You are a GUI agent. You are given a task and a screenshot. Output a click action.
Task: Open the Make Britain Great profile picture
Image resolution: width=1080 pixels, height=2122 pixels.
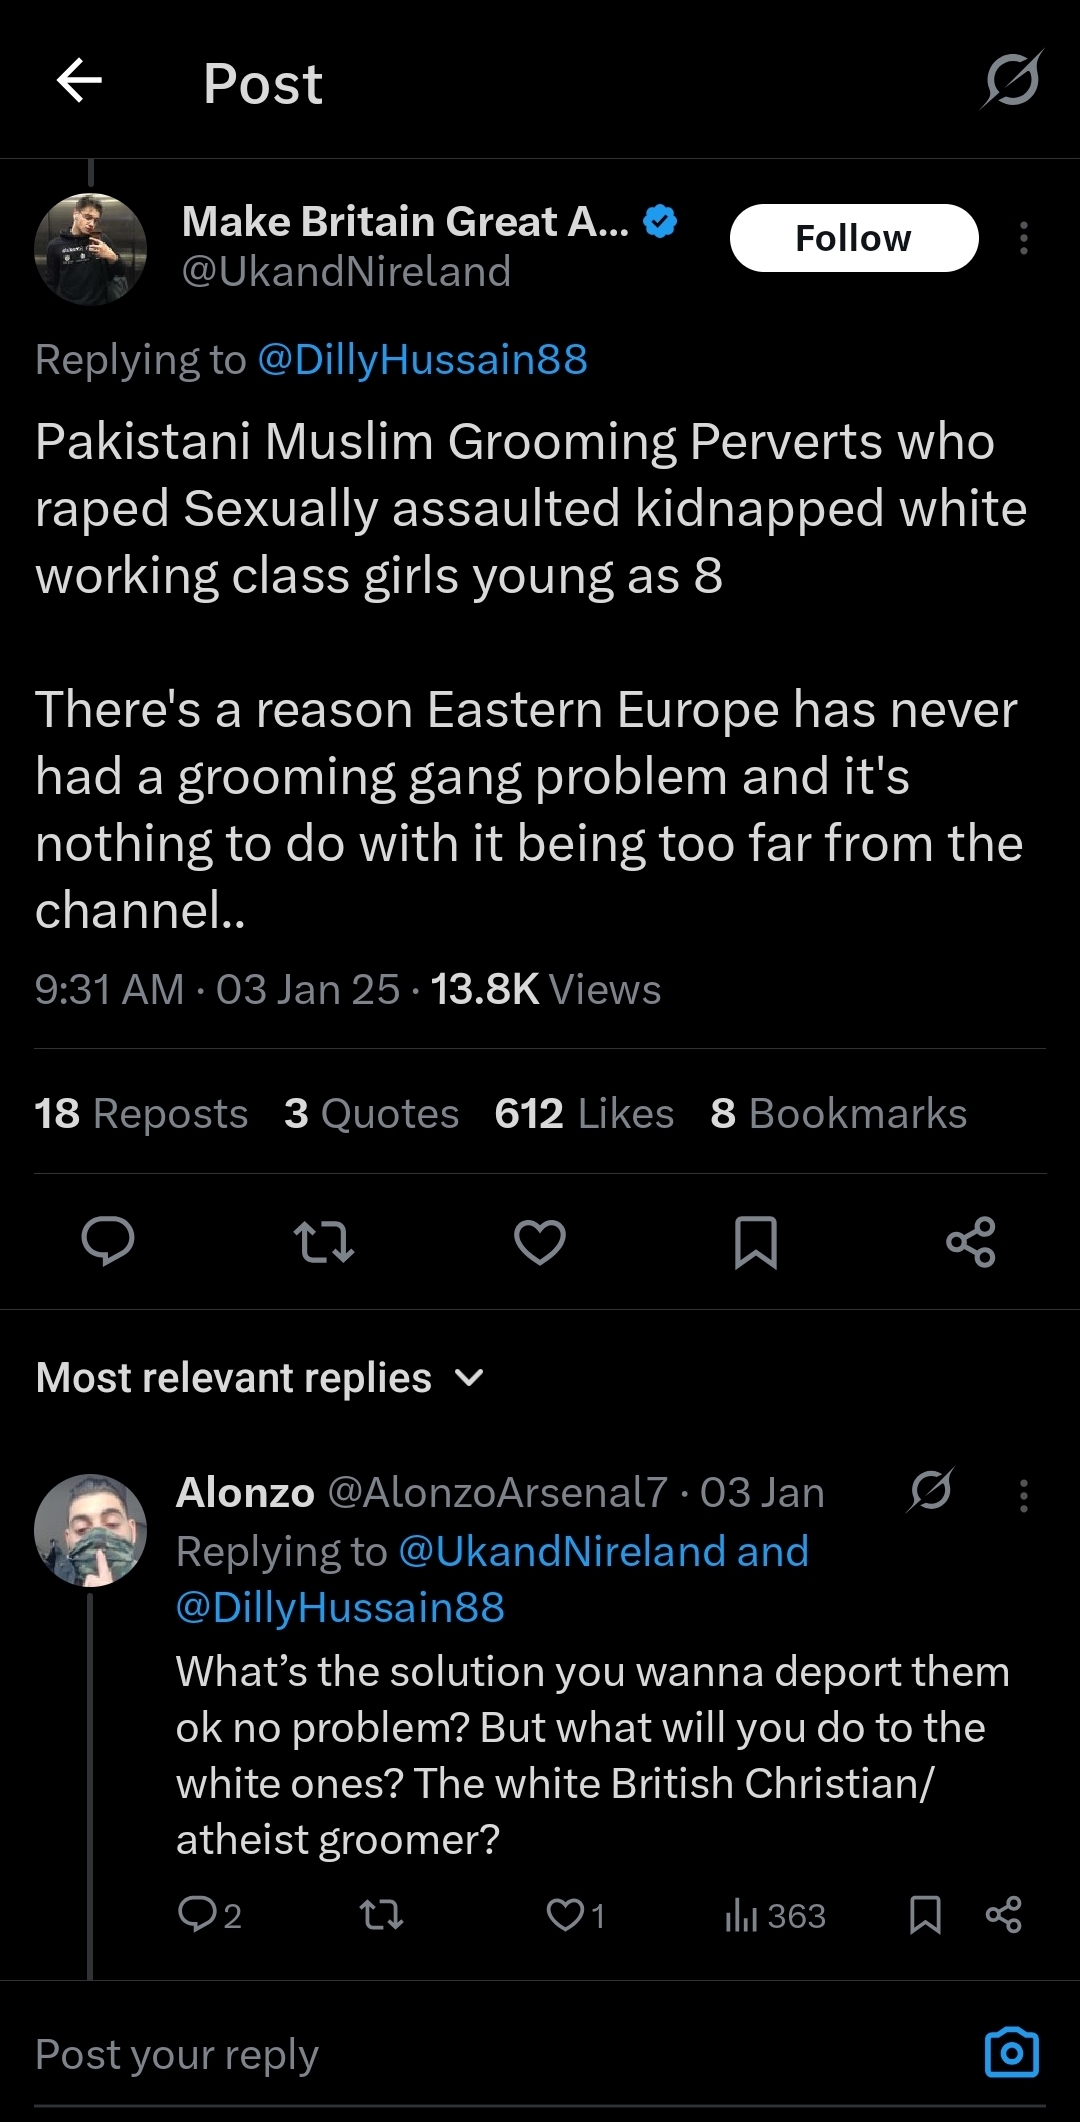[x=91, y=249]
